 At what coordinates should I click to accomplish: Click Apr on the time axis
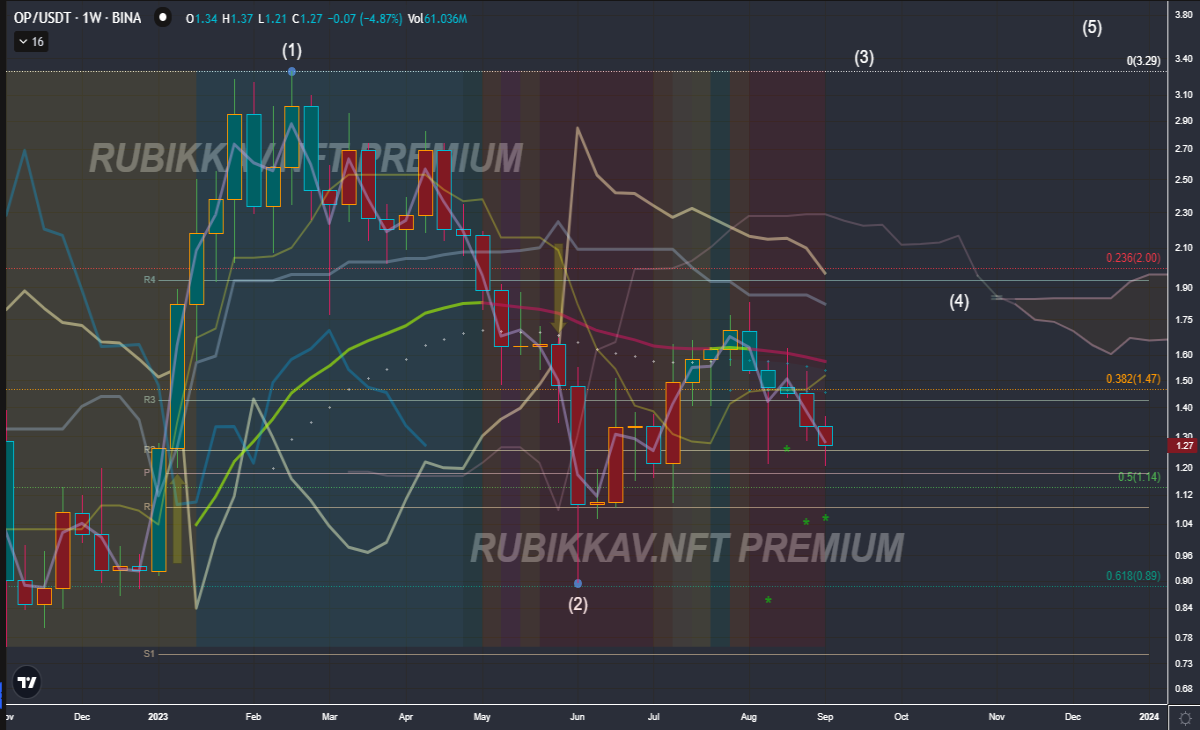point(406,717)
